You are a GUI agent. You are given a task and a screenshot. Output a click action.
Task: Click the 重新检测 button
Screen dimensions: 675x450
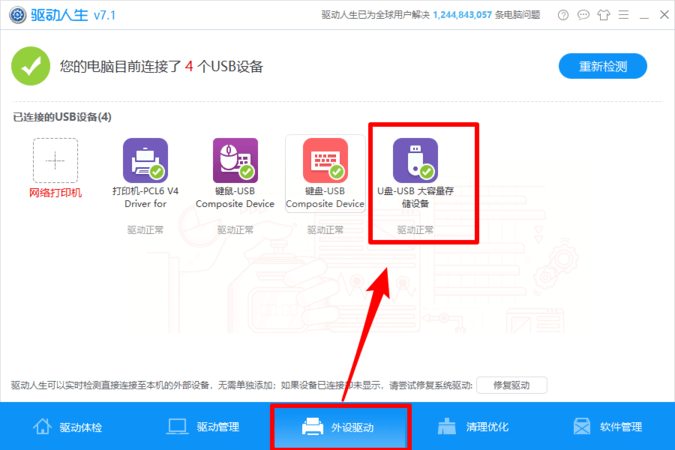tap(603, 66)
